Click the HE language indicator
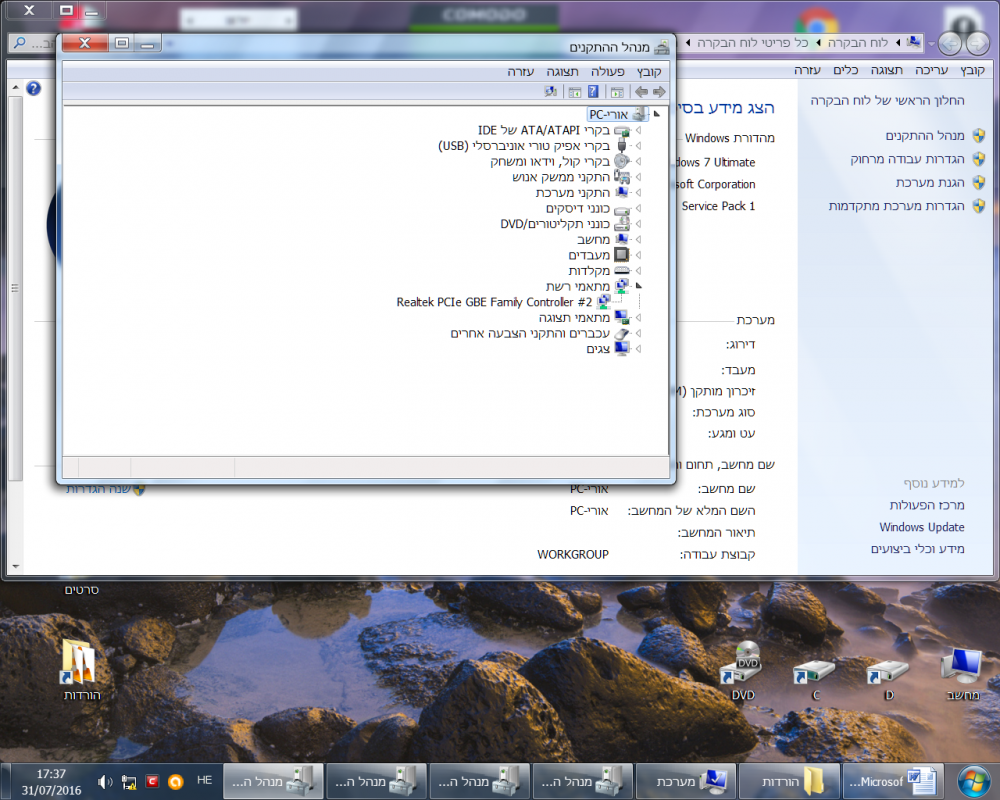1000x800 pixels. 204,780
